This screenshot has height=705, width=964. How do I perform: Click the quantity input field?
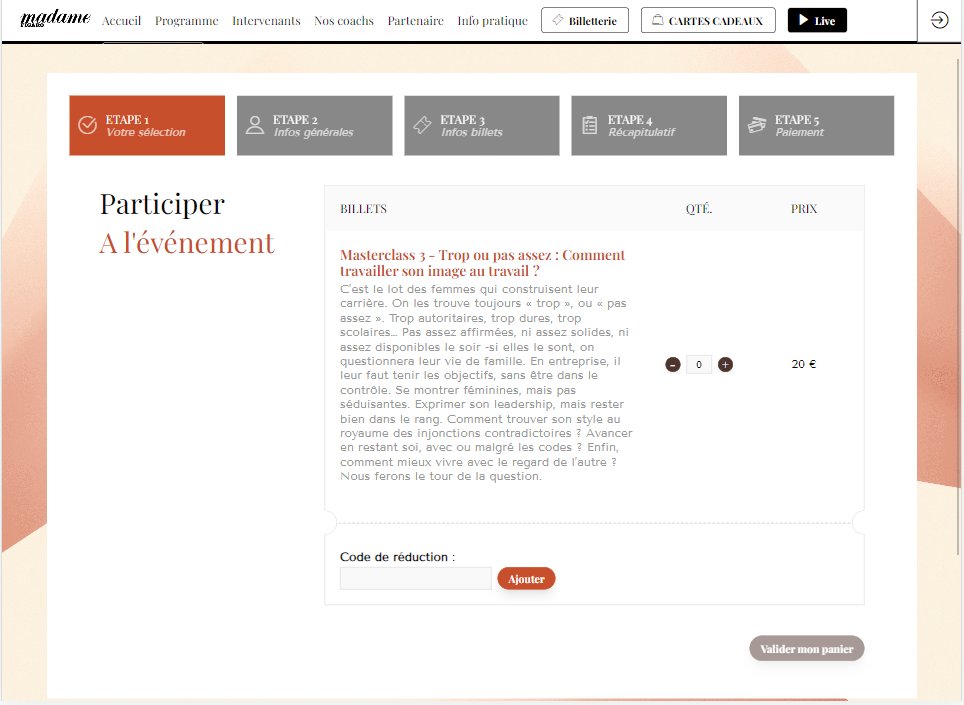click(x=699, y=364)
